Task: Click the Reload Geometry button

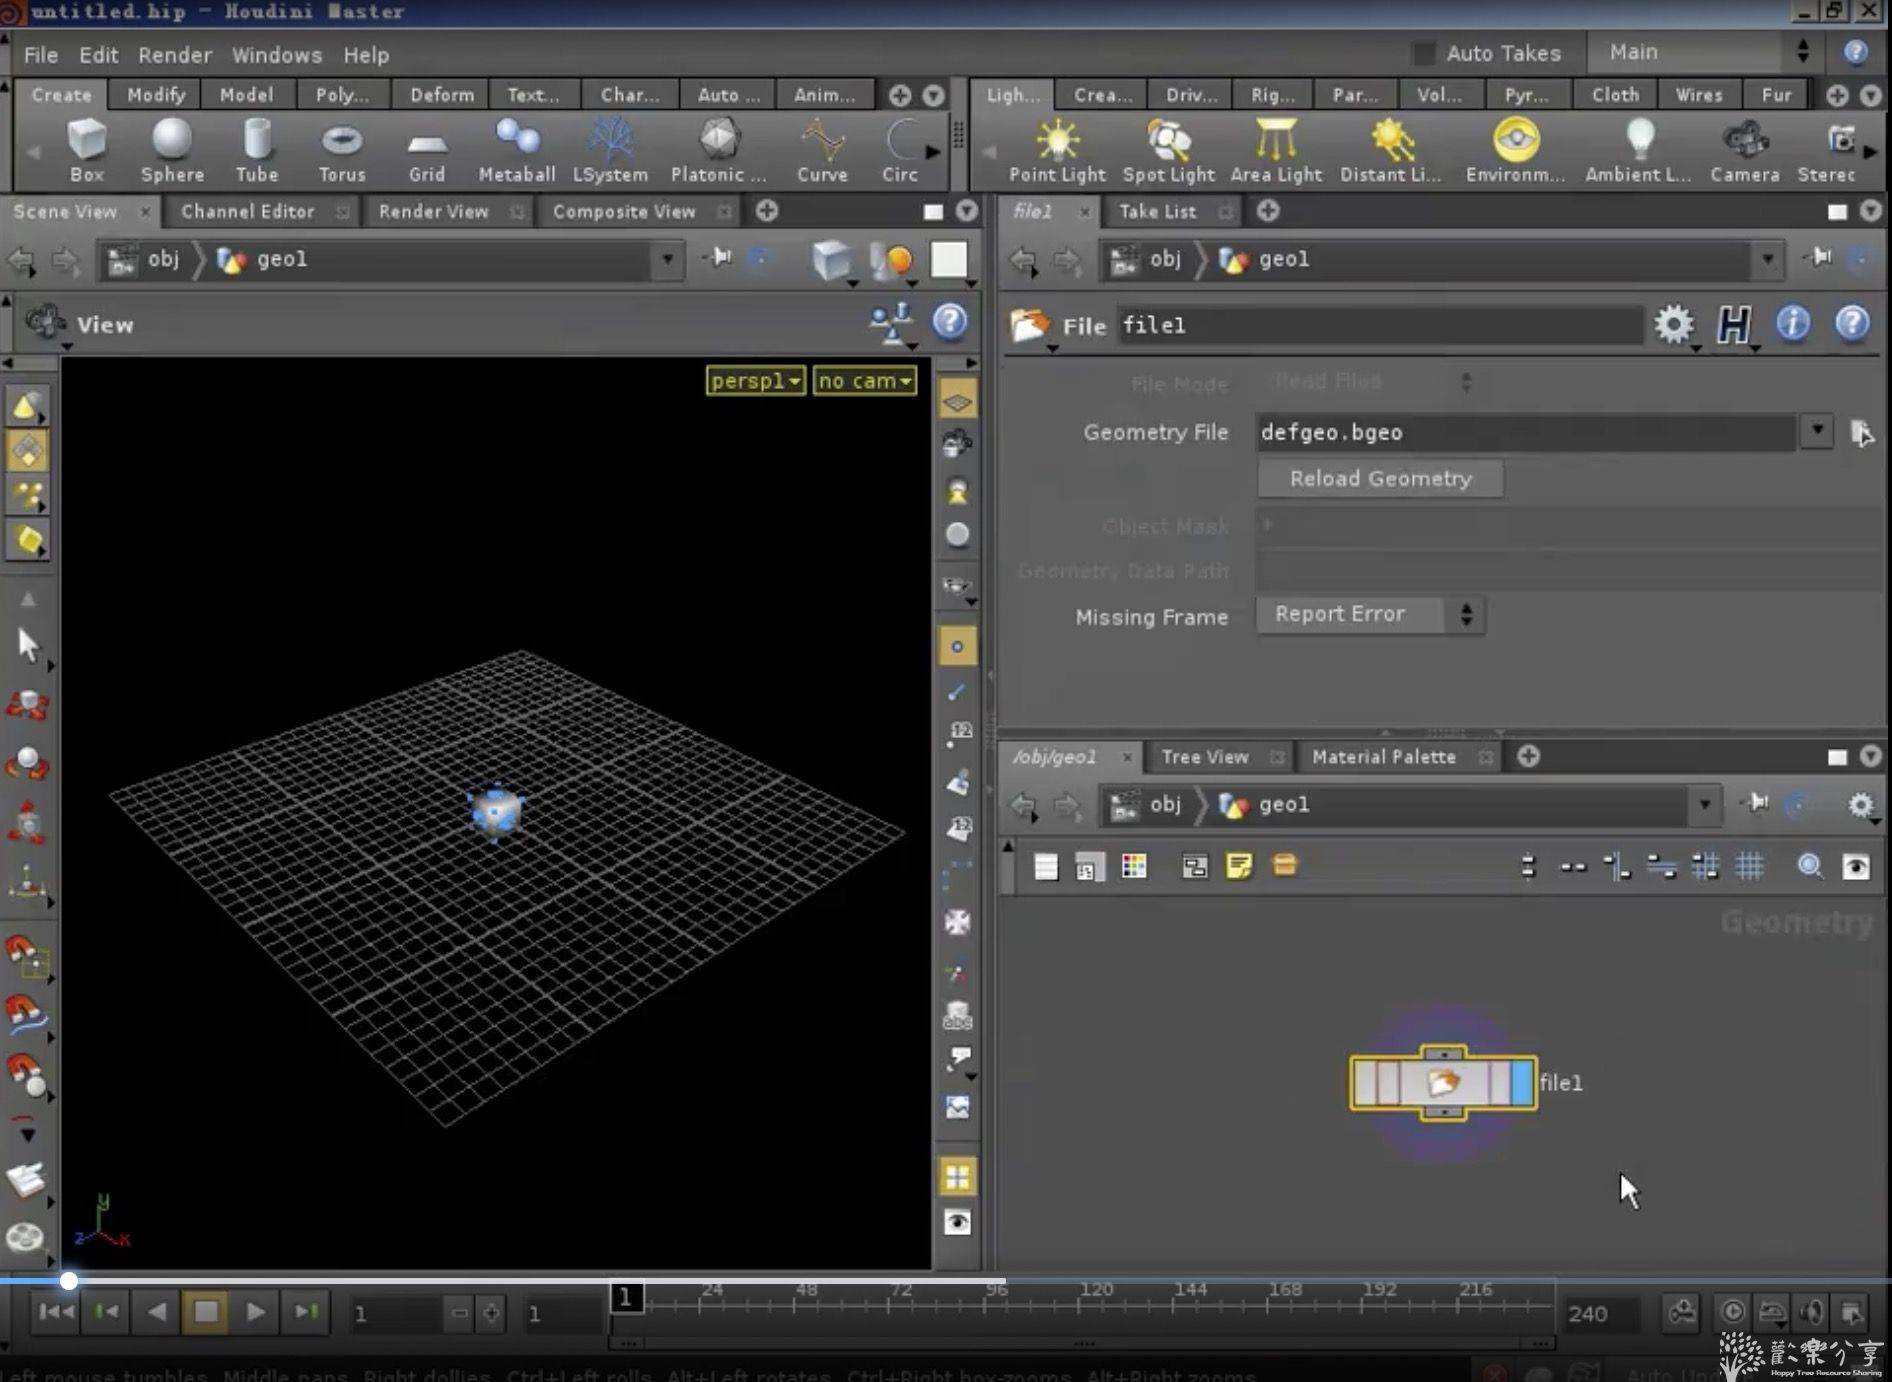Action: pyautogui.click(x=1379, y=479)
